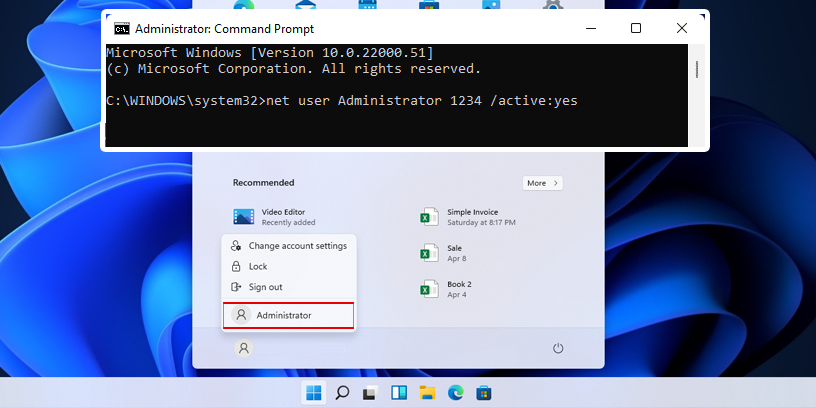Image resolution: width=816 pixels, height=408 pixels.
Task: Click the user profile avatar in Start menu
Action: pyautogui.click(x=244, y=348)
